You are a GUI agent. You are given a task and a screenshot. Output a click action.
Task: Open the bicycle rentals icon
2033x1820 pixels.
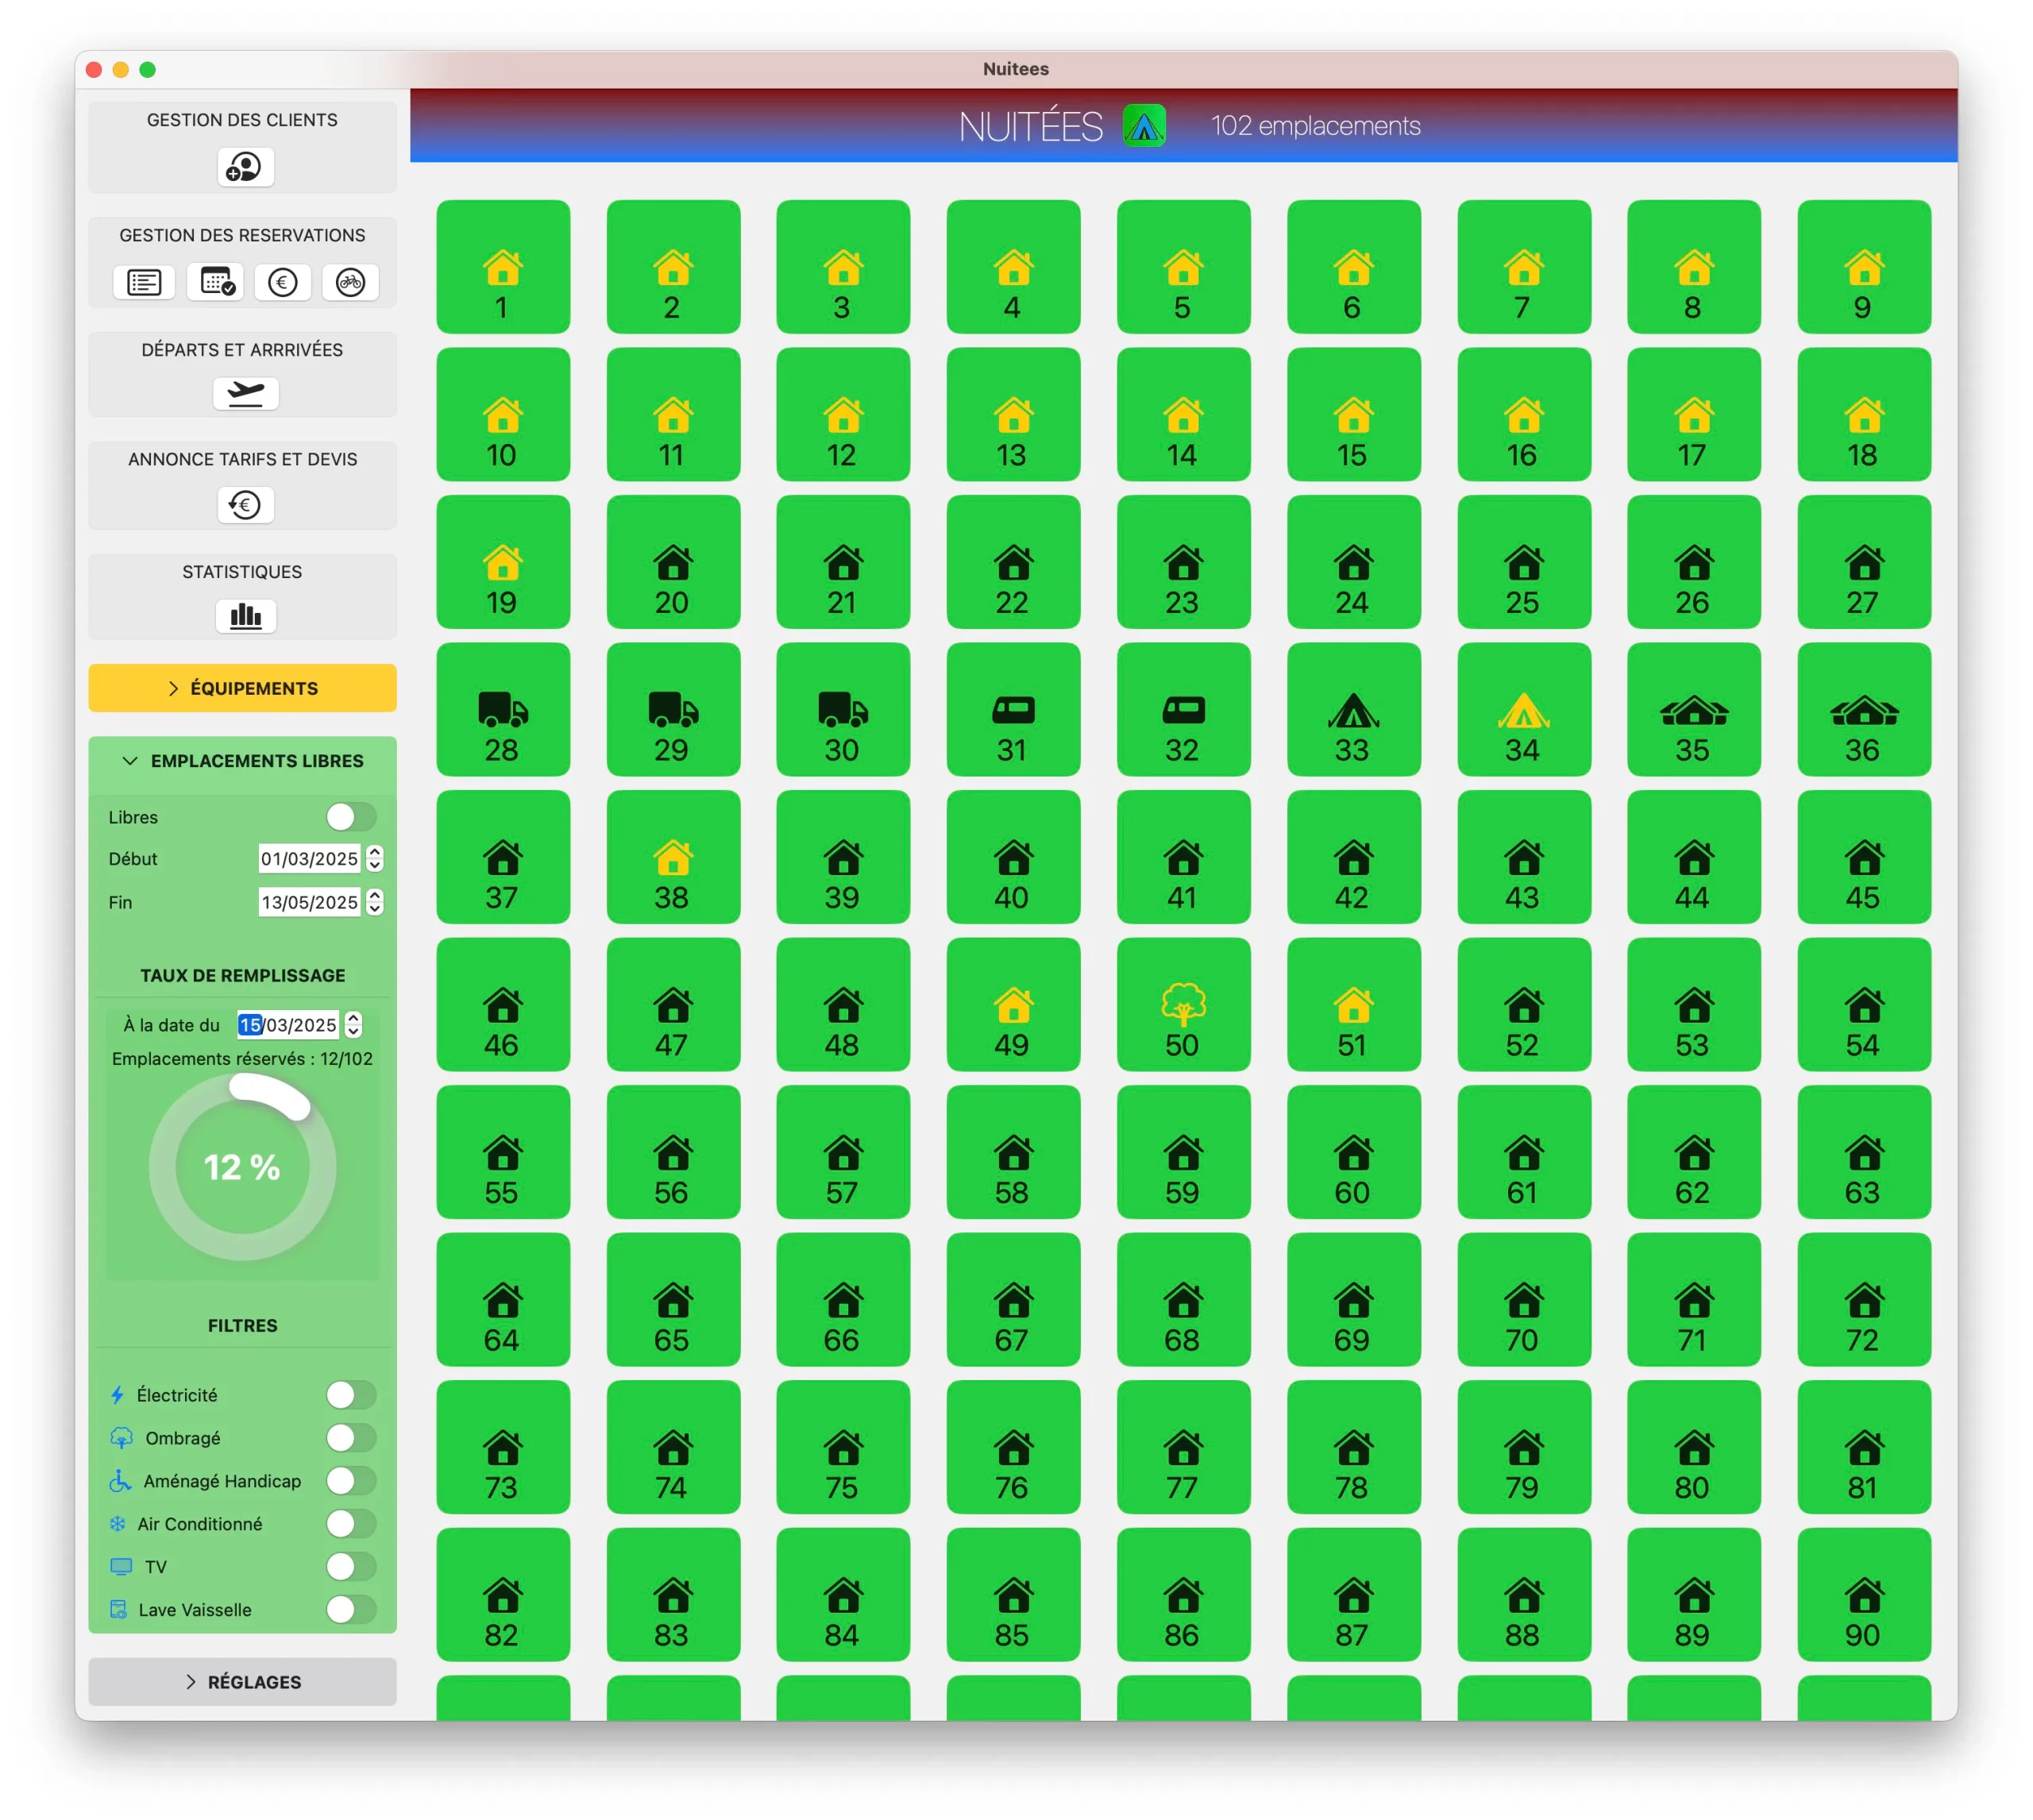(x=350, y=282)
